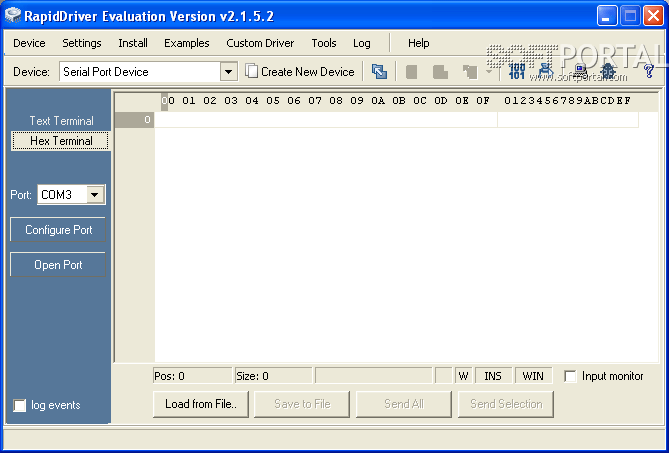This screenshot has width=669, height=453.
Task: Open the Log menu
Action: (361, 43)
